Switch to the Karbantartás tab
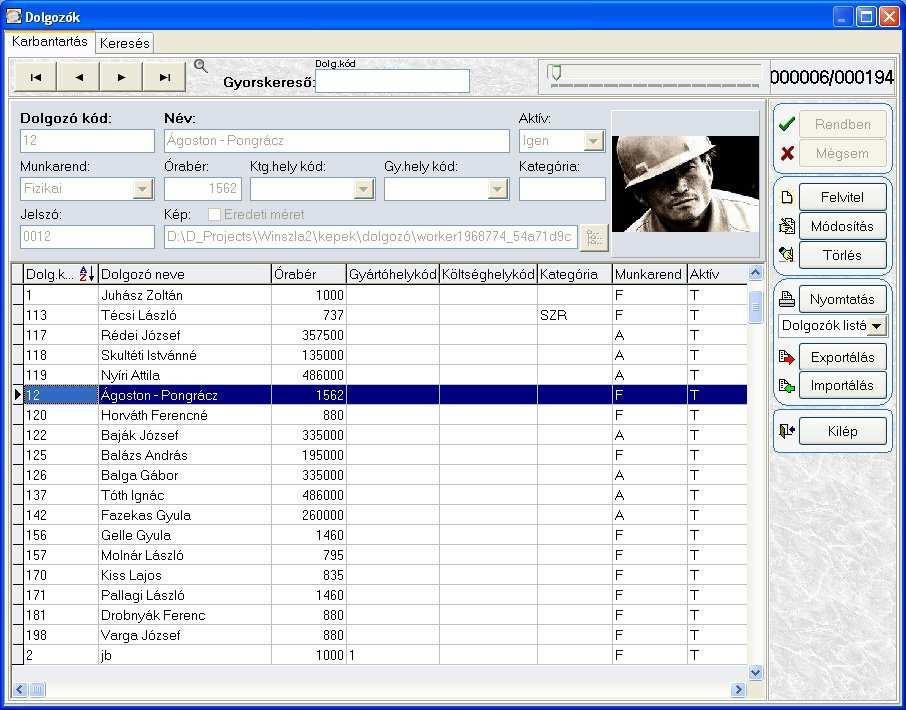 [x=50, y=42]
